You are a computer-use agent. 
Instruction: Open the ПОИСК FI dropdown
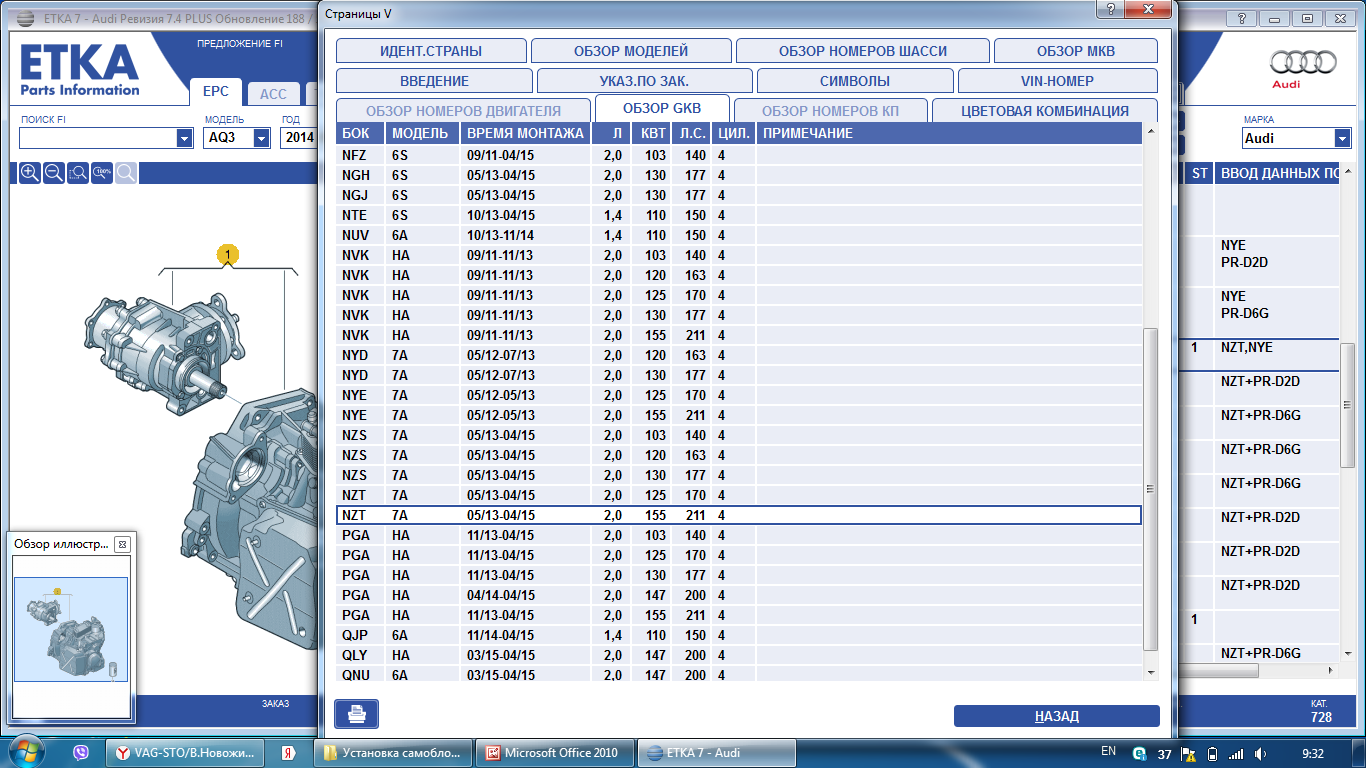(x=184, y=138)
